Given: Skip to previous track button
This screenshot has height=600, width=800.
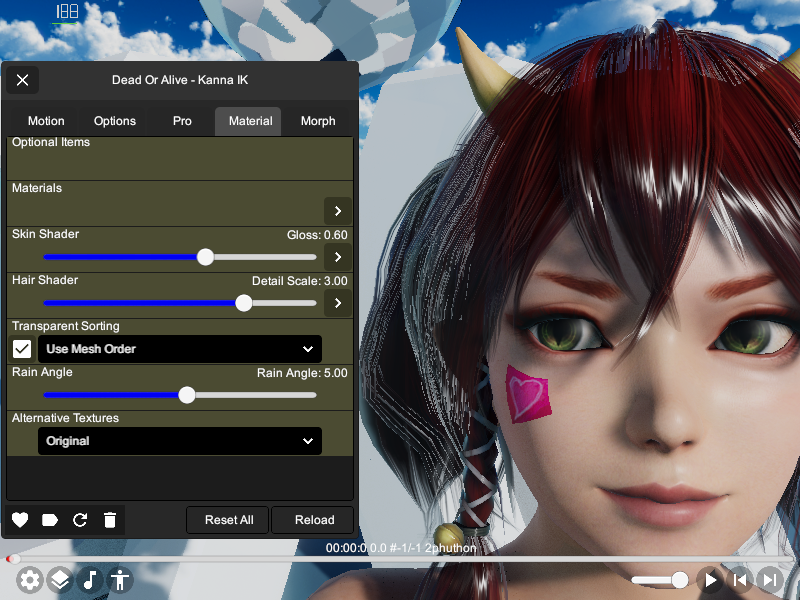Looking at the screenshot, I should [740, 580].
